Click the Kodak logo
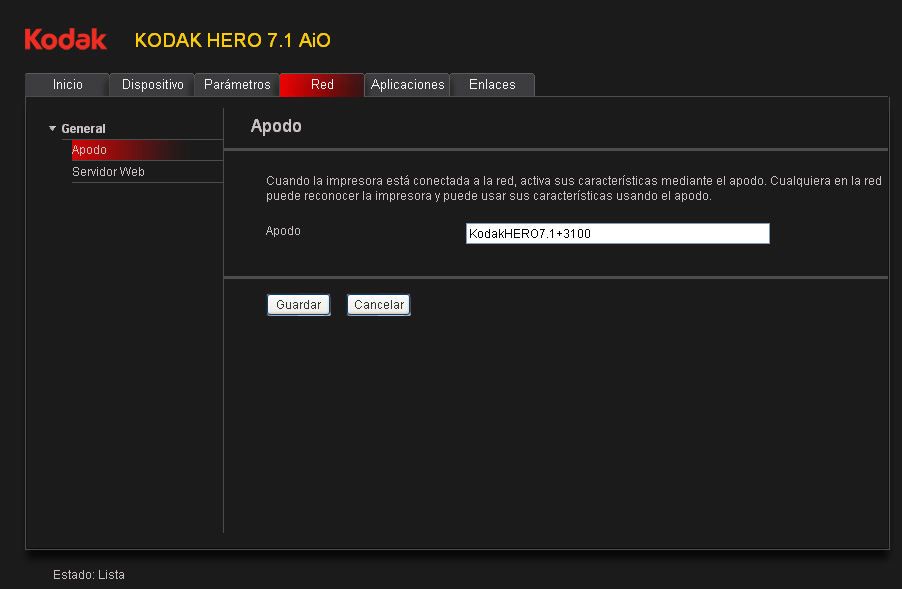The image size is (902, 589). (66, 39)
